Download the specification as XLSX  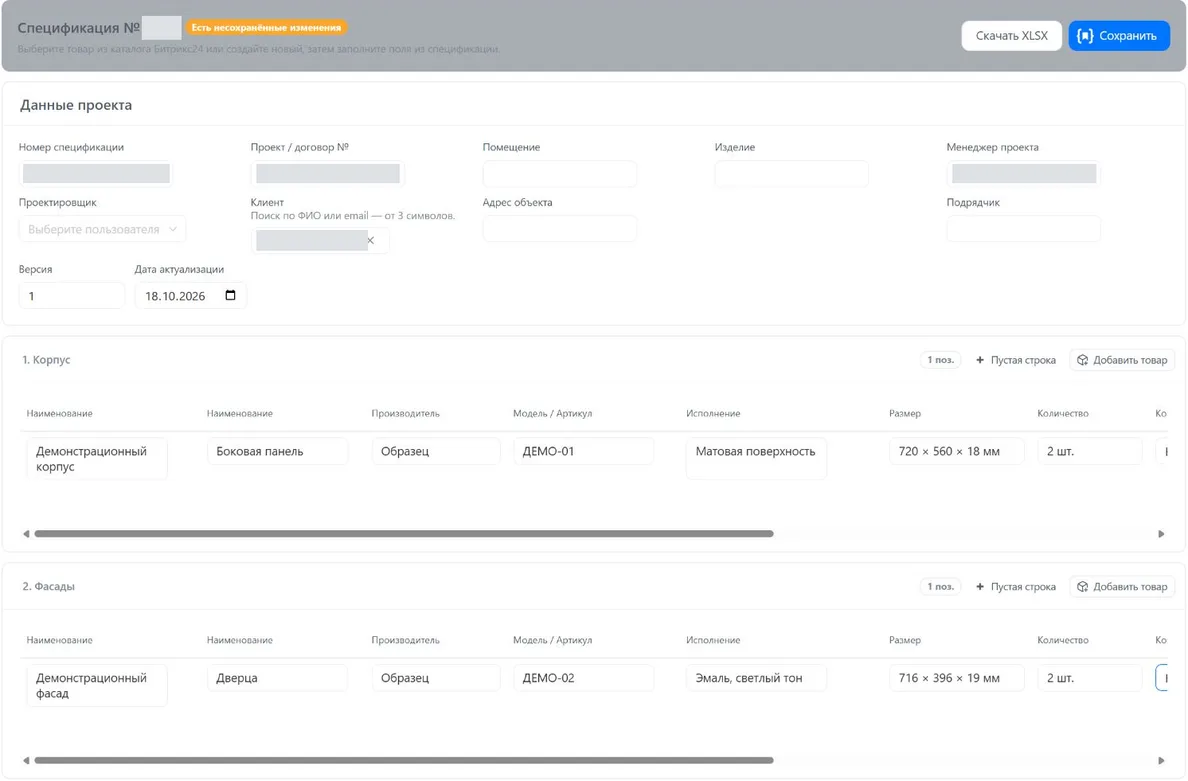[1011, 36]
